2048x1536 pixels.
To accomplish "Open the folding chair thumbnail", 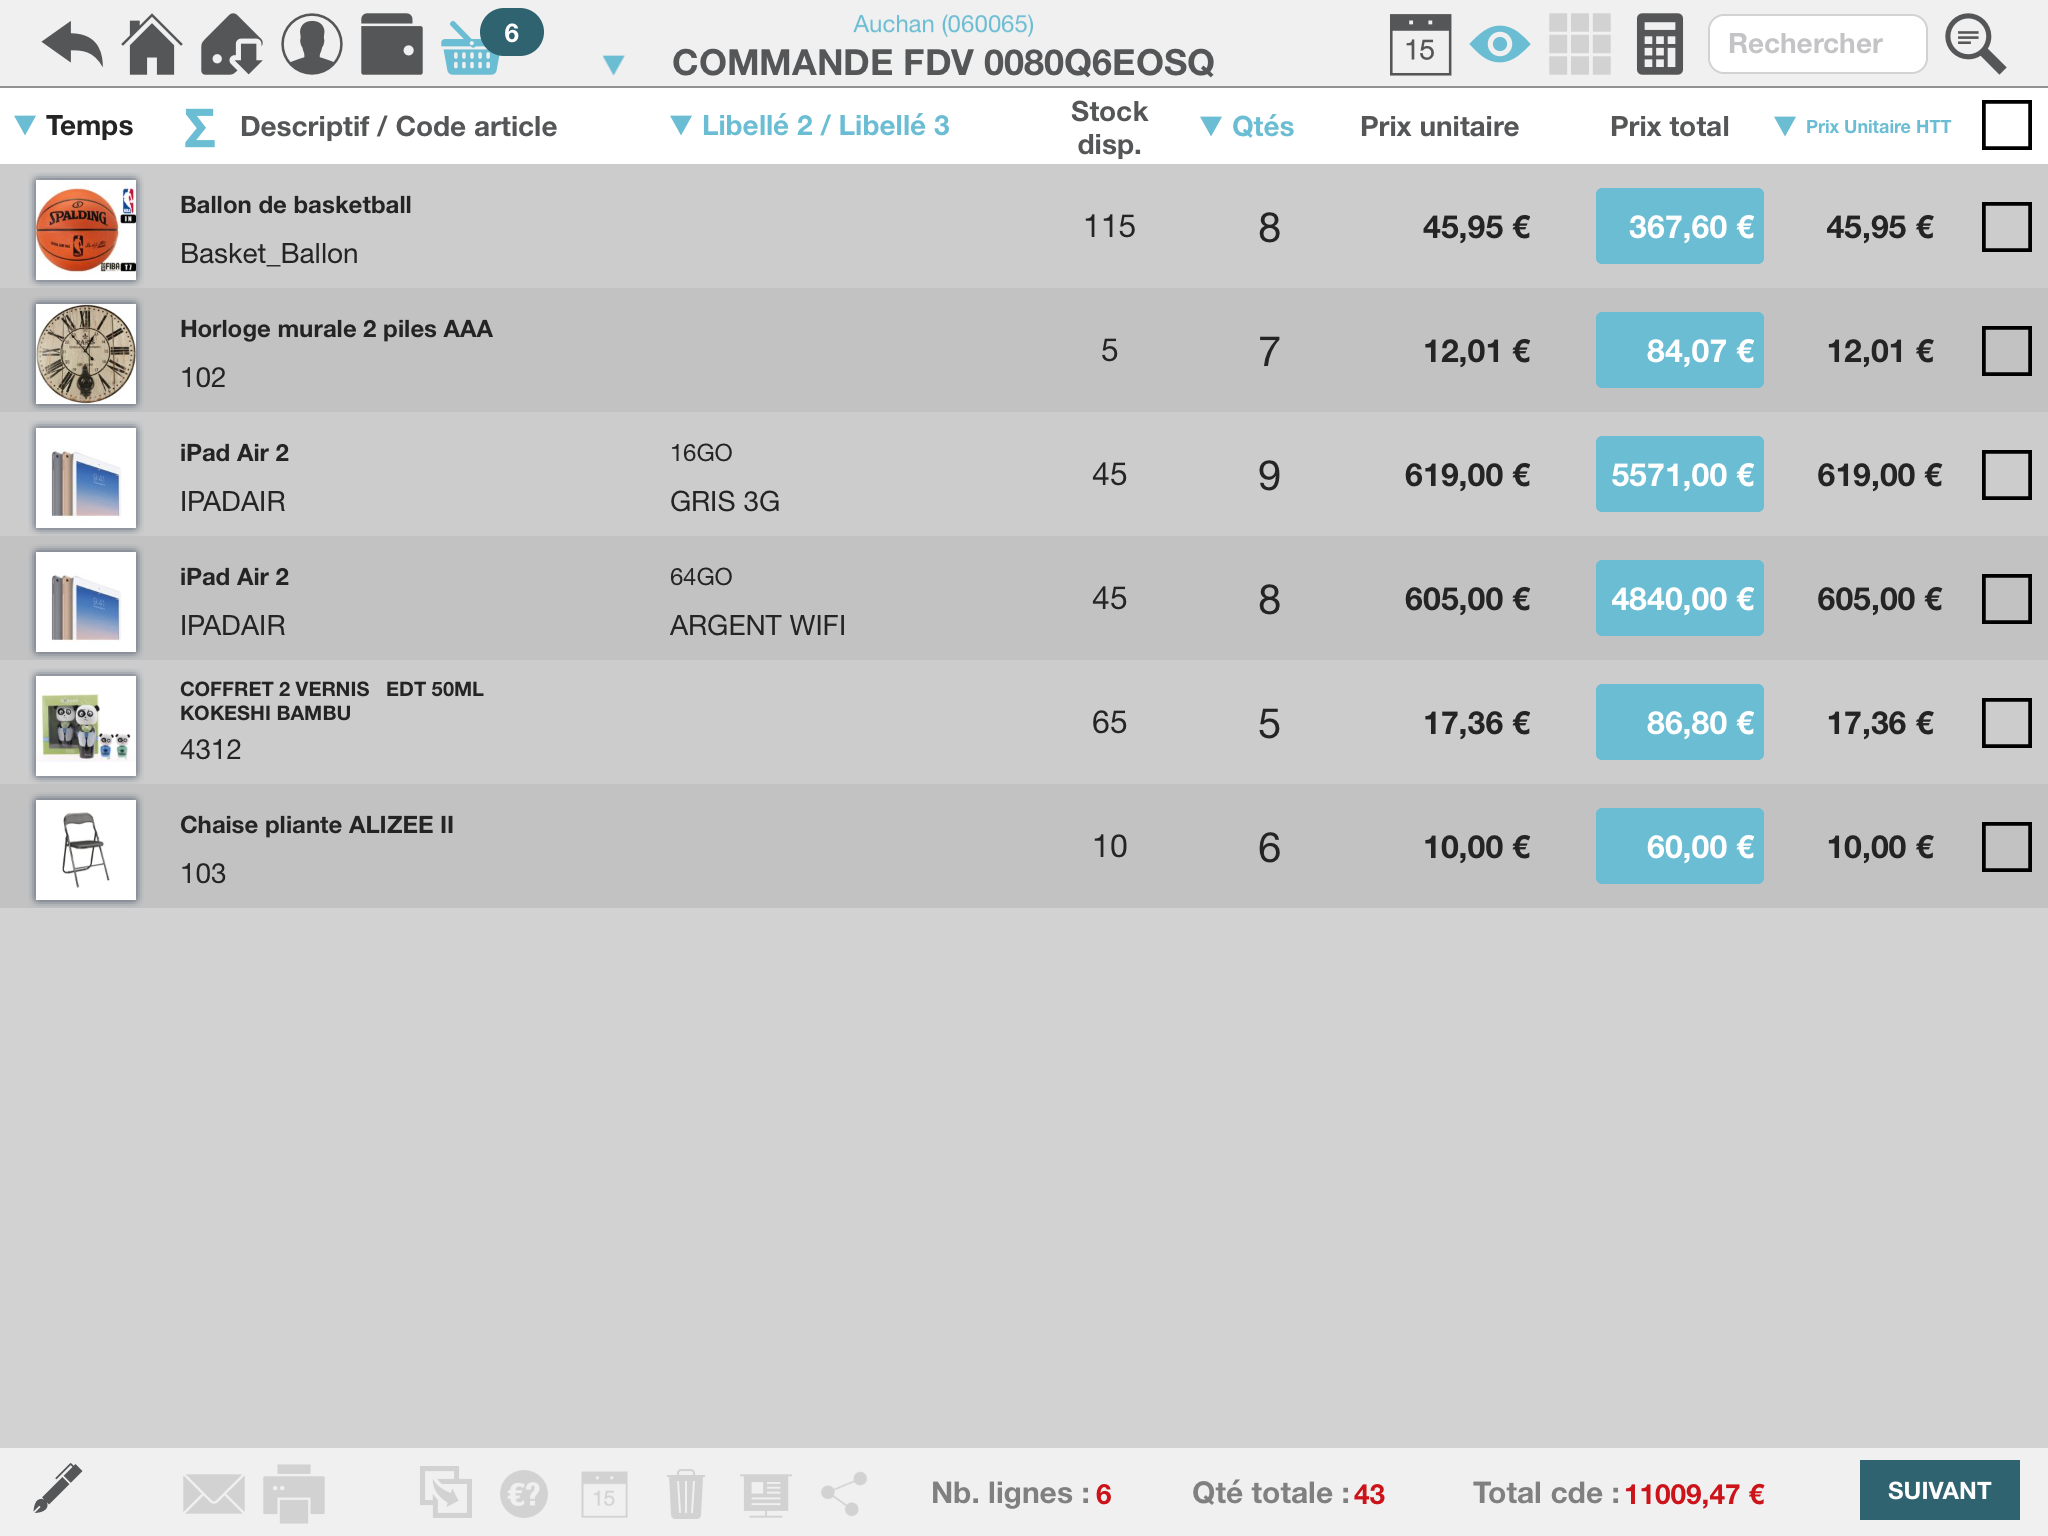I will pos(86,850).
